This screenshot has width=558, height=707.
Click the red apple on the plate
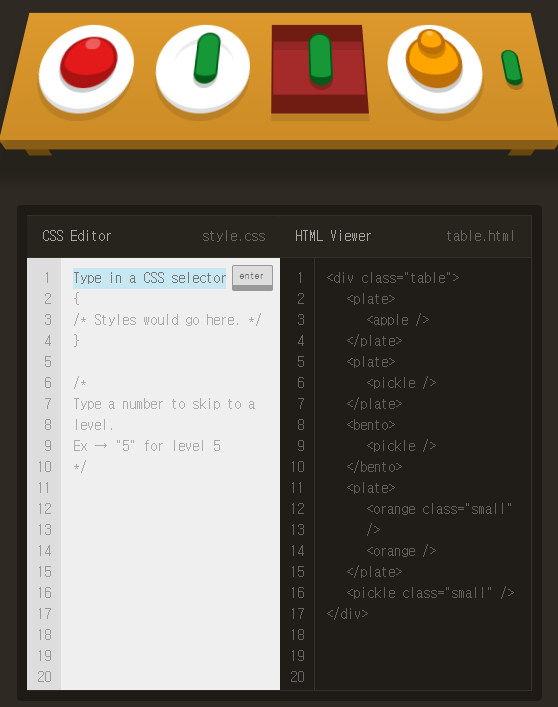pyautogui.click(x=89, y=62)
